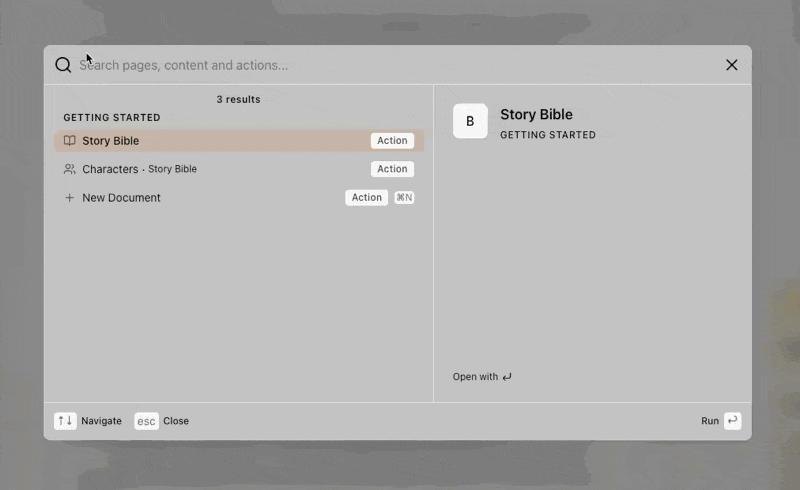The image size is (800, 490).
Task: Click Action badge on Characters row
Action: pyautogui.click(x=392, y=169)
